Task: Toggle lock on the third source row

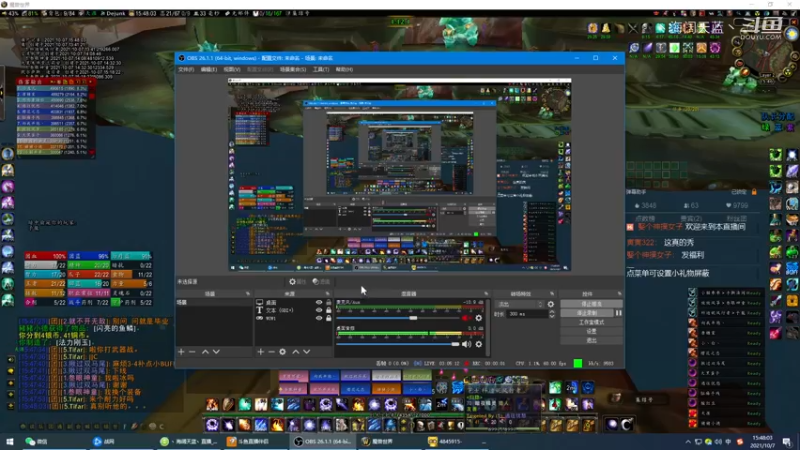Action: tap(329, 318)
